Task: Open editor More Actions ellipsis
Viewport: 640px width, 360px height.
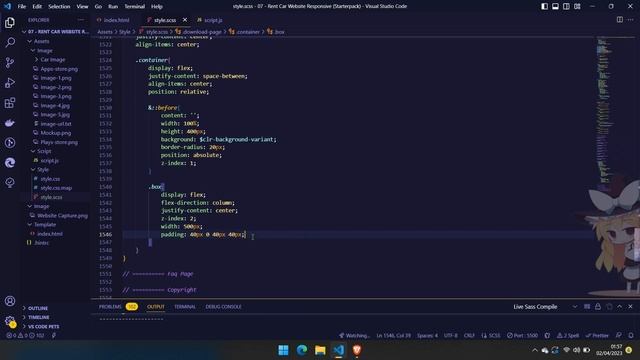Action: tap(631, 20)
